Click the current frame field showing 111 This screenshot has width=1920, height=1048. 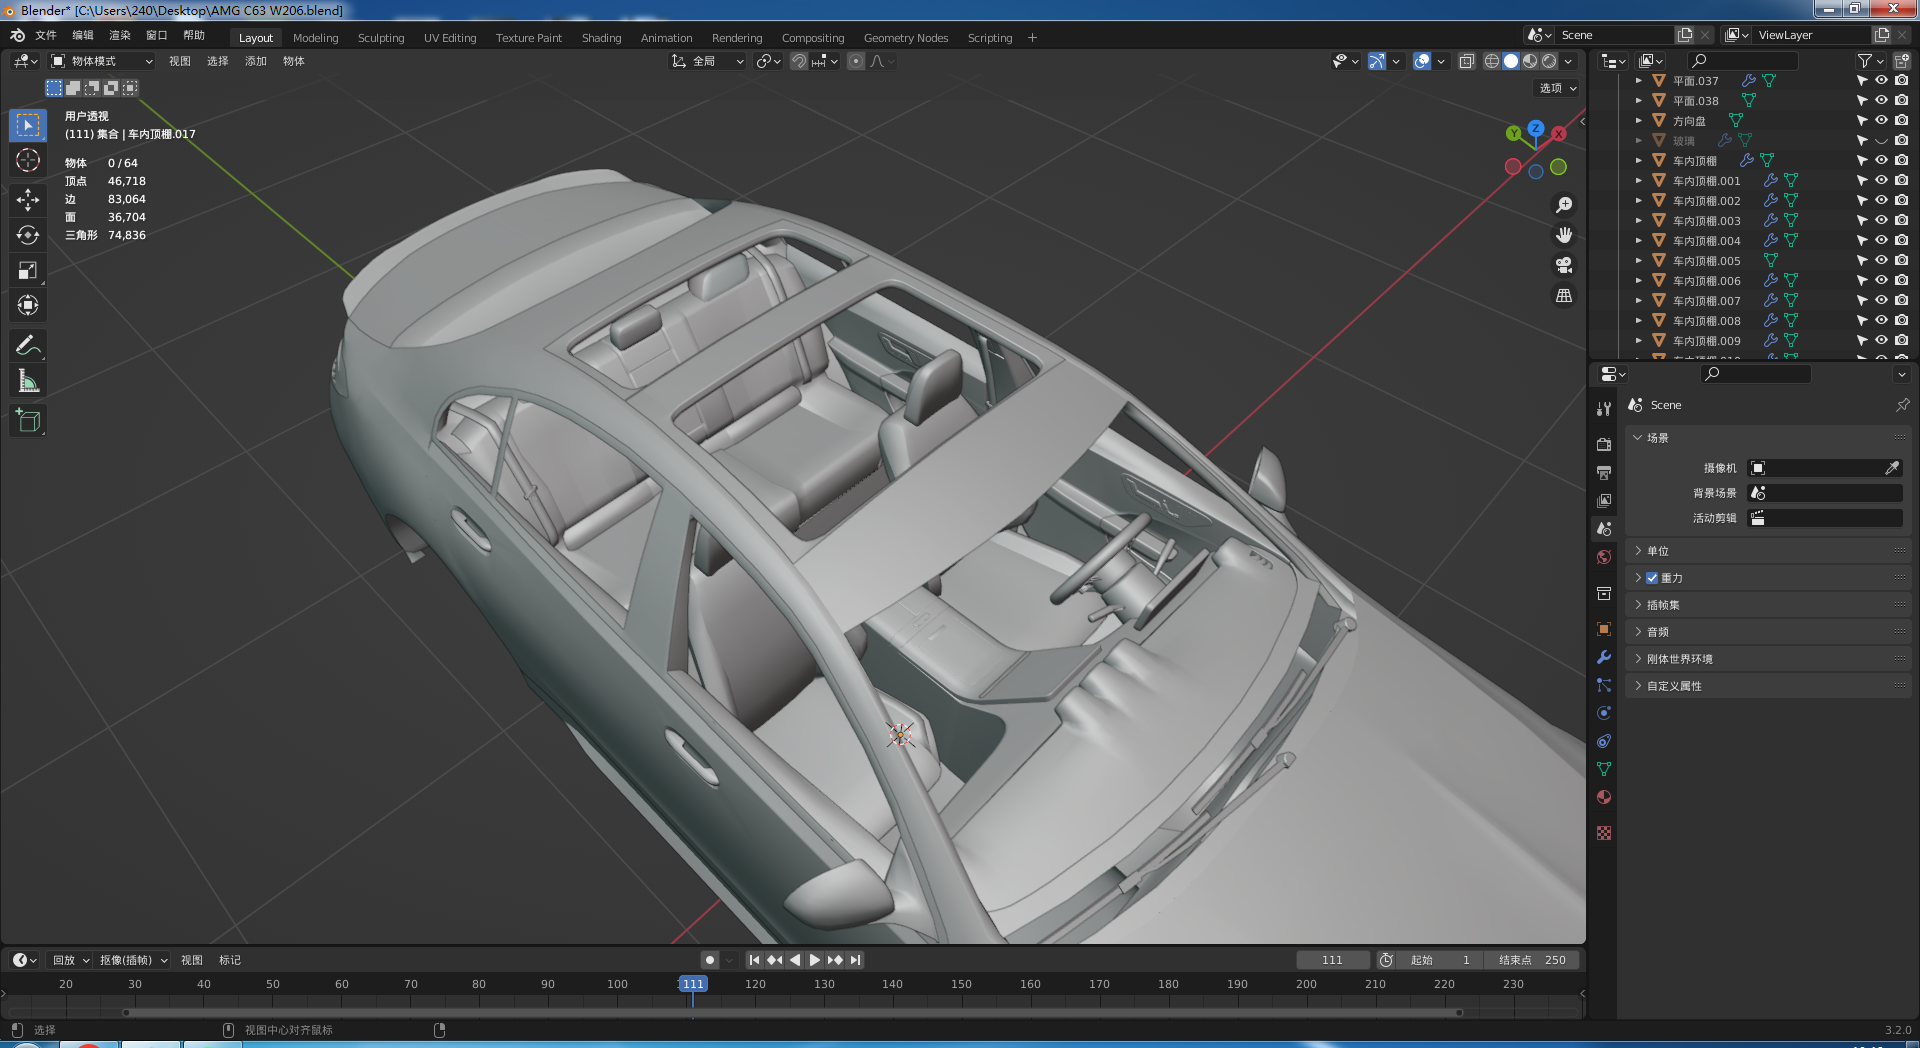click(x=1333, y=960)
